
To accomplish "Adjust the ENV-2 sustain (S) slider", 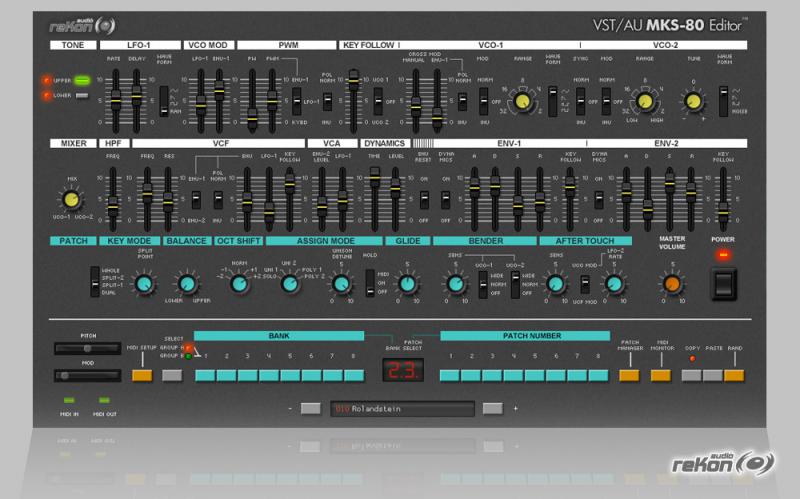I will pyautogui.click(x=669, y=181).
